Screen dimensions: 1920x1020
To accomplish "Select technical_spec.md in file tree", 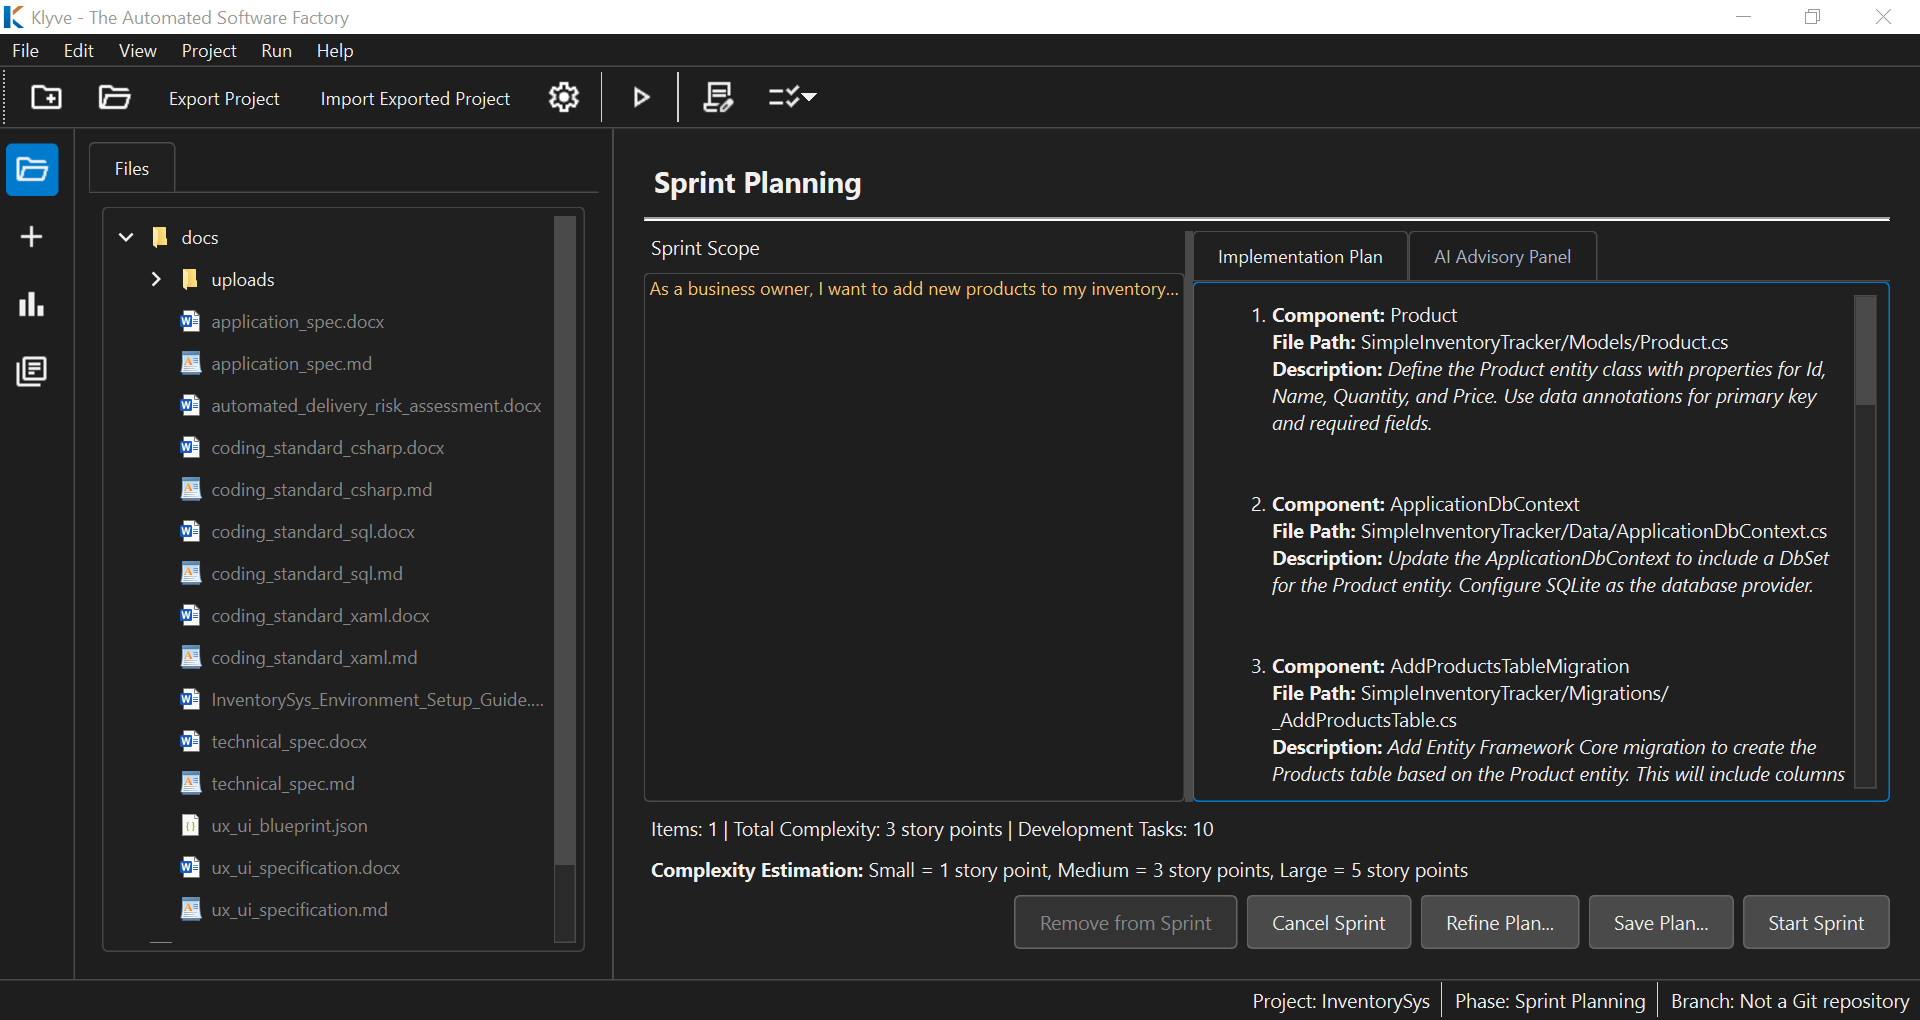I will click(x=283, y=784).
